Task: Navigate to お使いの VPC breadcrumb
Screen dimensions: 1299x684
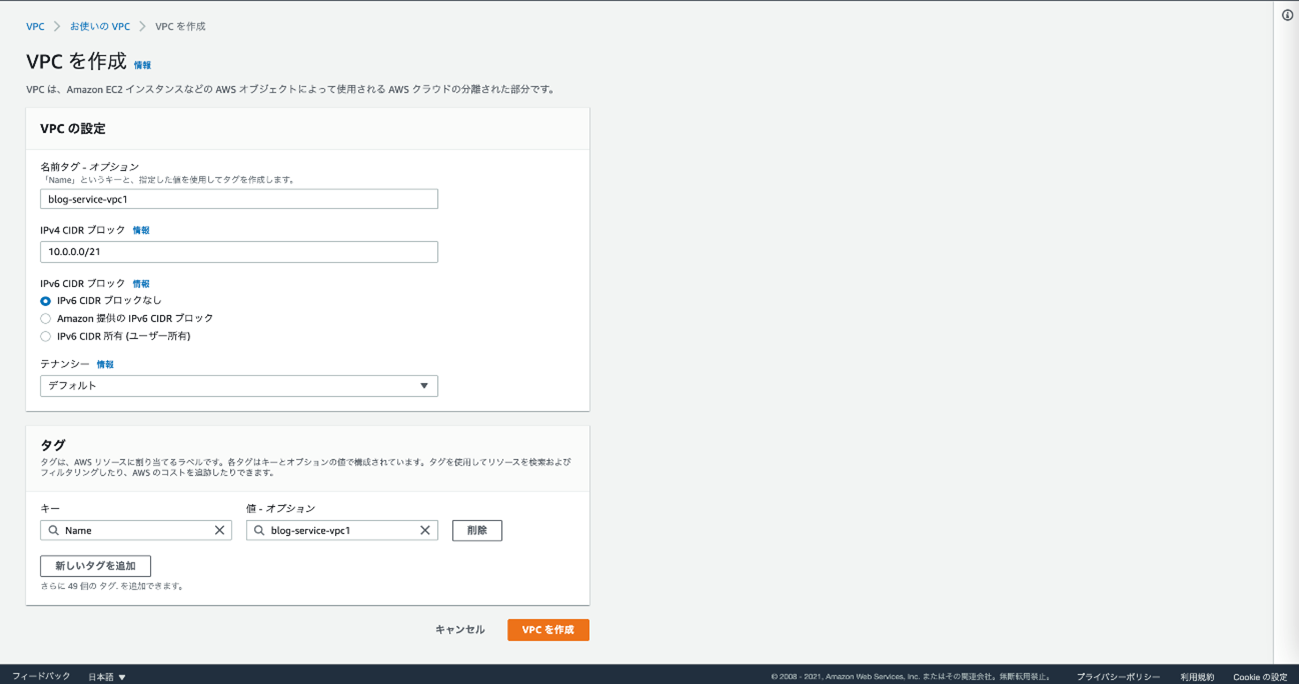Action: (x=100, y=27)
